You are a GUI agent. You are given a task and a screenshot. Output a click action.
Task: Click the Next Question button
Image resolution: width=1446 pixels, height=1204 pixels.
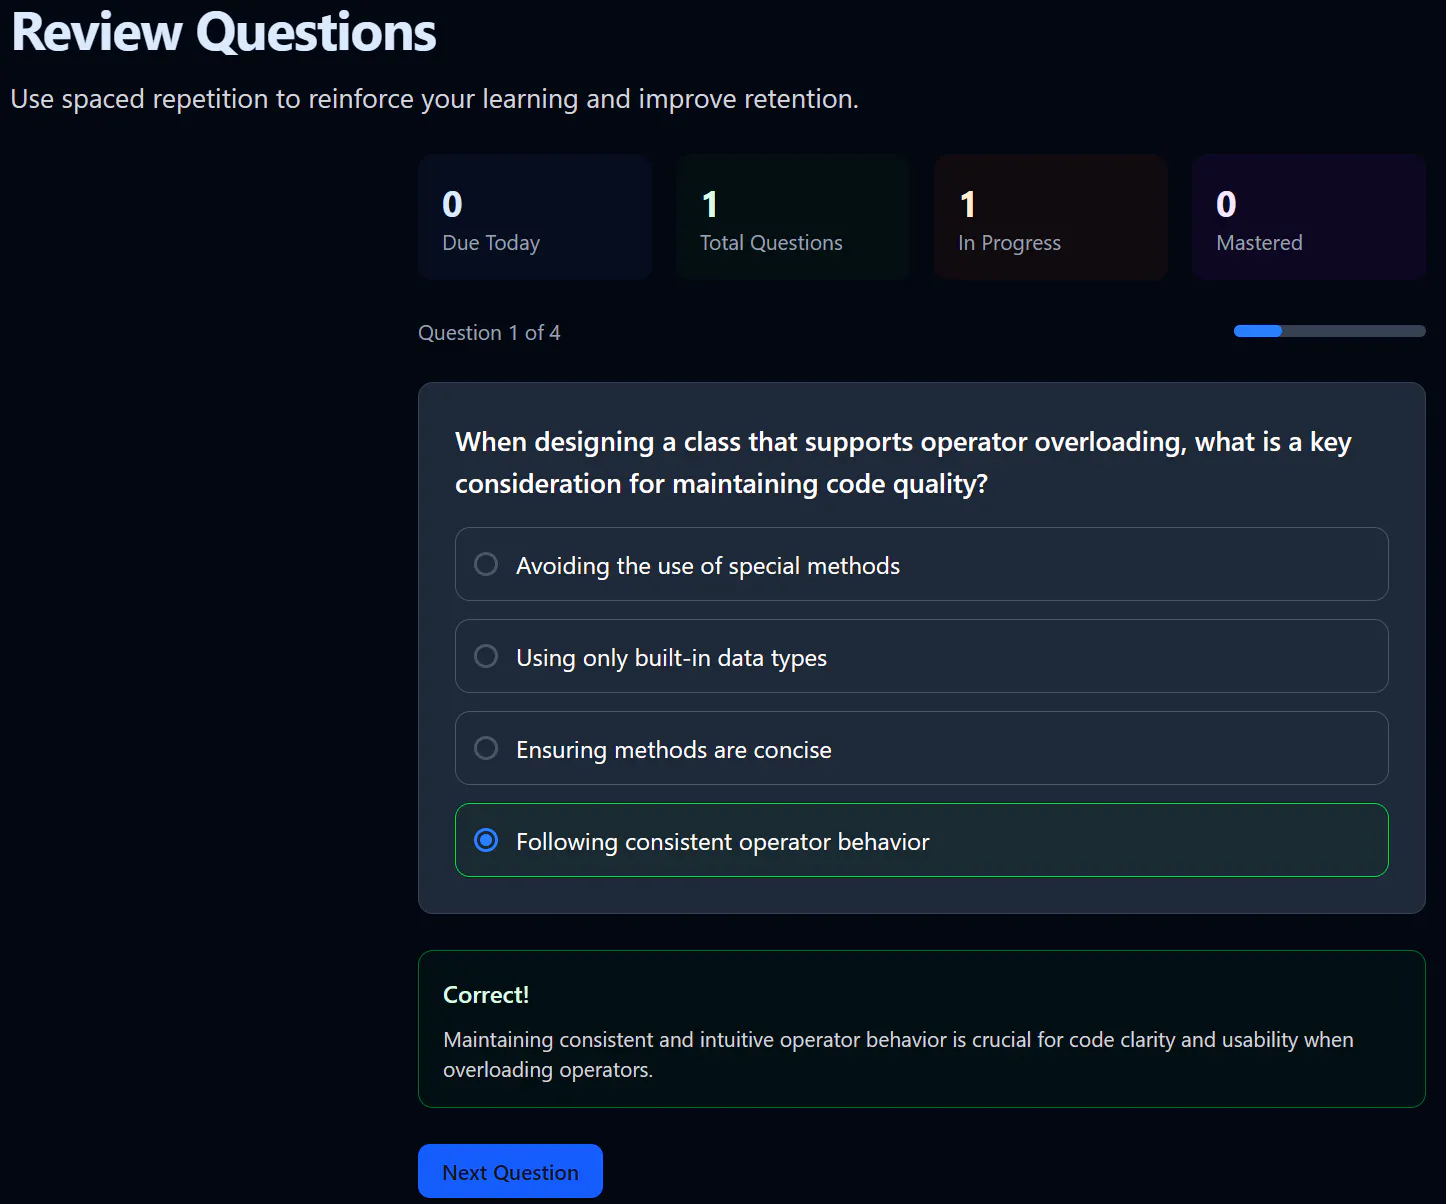click(x=510, y=1171)
